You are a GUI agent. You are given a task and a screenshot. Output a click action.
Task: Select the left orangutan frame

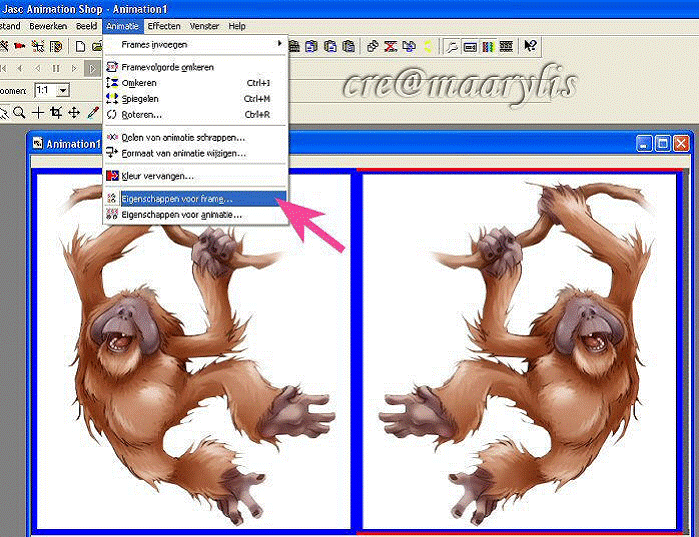coord(193,352)
